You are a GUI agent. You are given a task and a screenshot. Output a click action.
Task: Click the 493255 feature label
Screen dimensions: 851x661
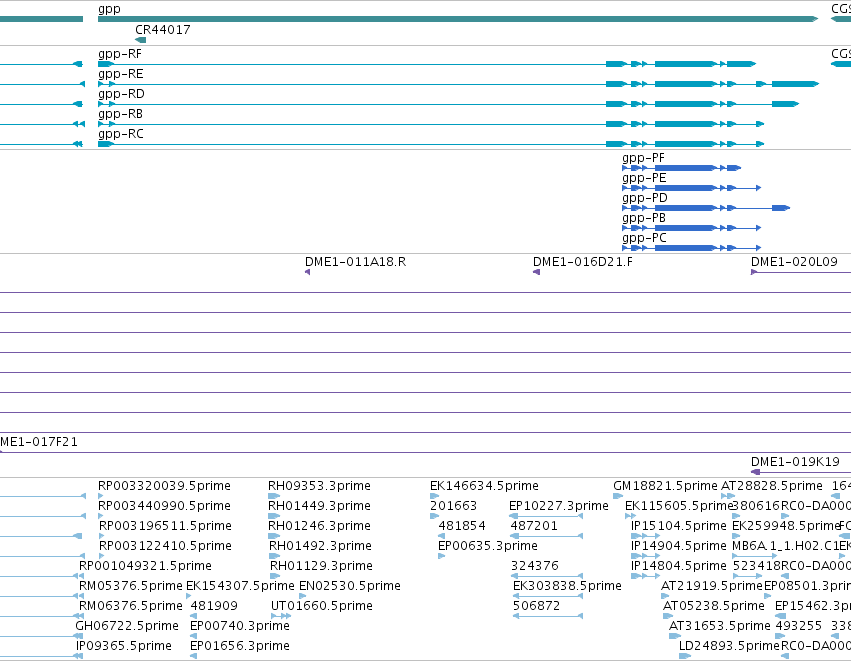[798, 626]
